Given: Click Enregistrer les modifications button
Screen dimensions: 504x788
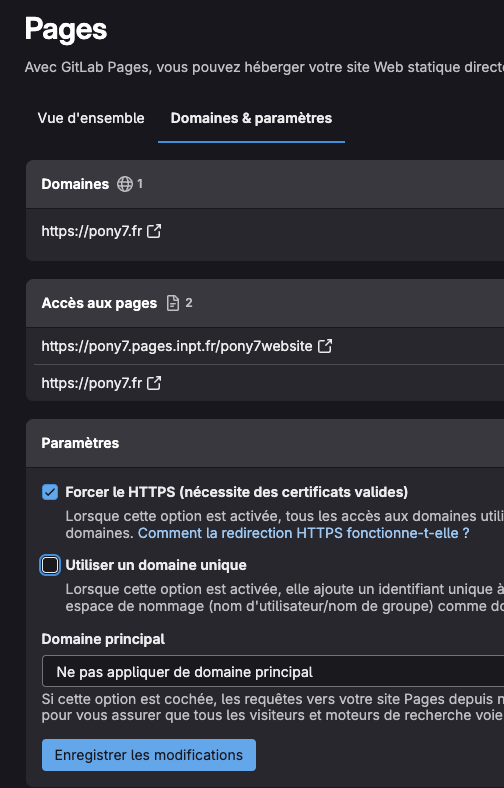Looking at the screenshot, I should [149, 755].
